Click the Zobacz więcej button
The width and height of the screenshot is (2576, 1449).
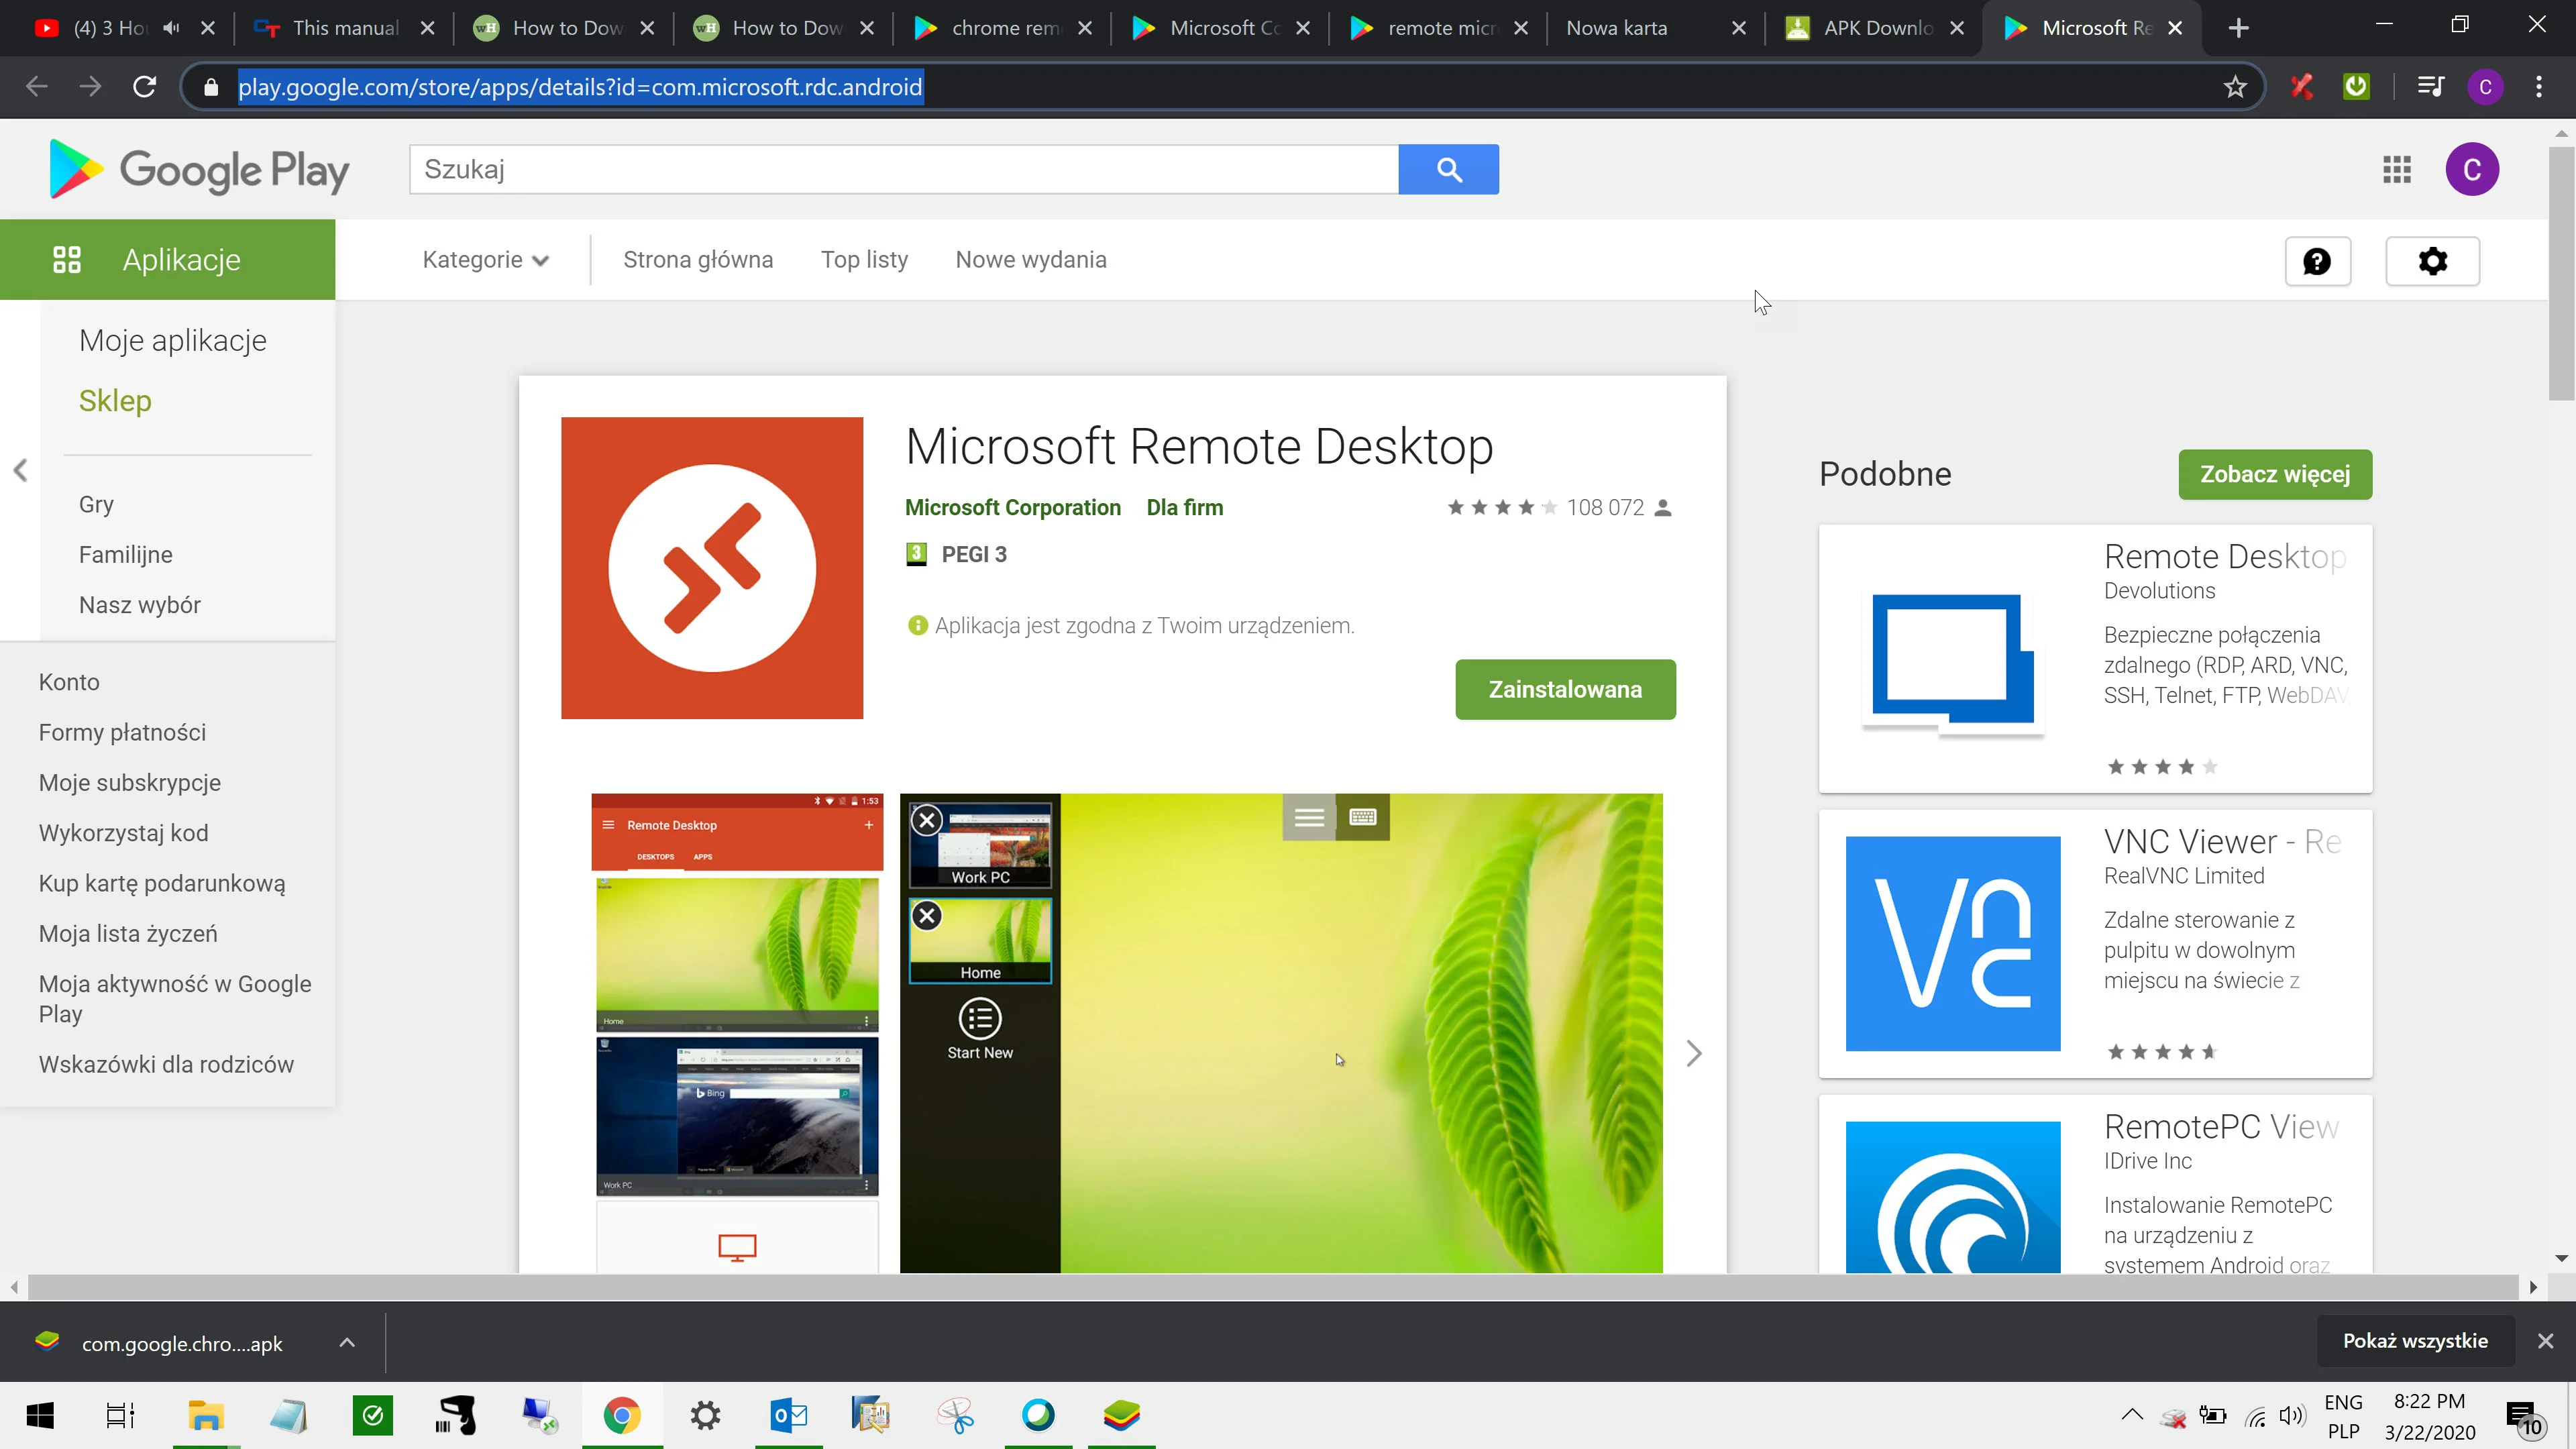coord(2274,474)
